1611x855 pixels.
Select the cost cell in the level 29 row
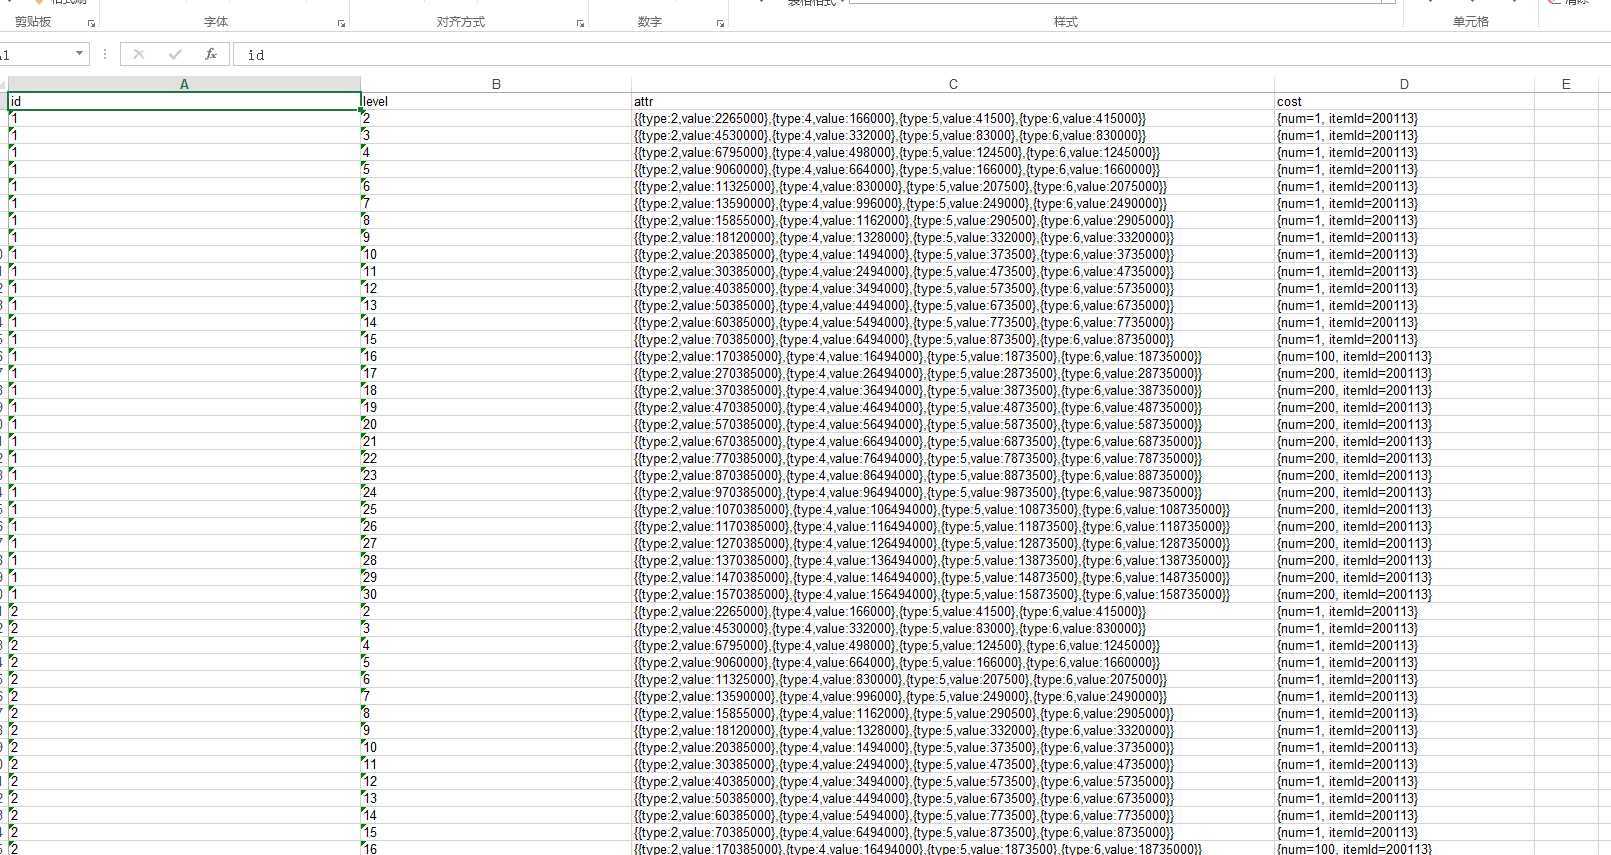tap(1404, 577)
